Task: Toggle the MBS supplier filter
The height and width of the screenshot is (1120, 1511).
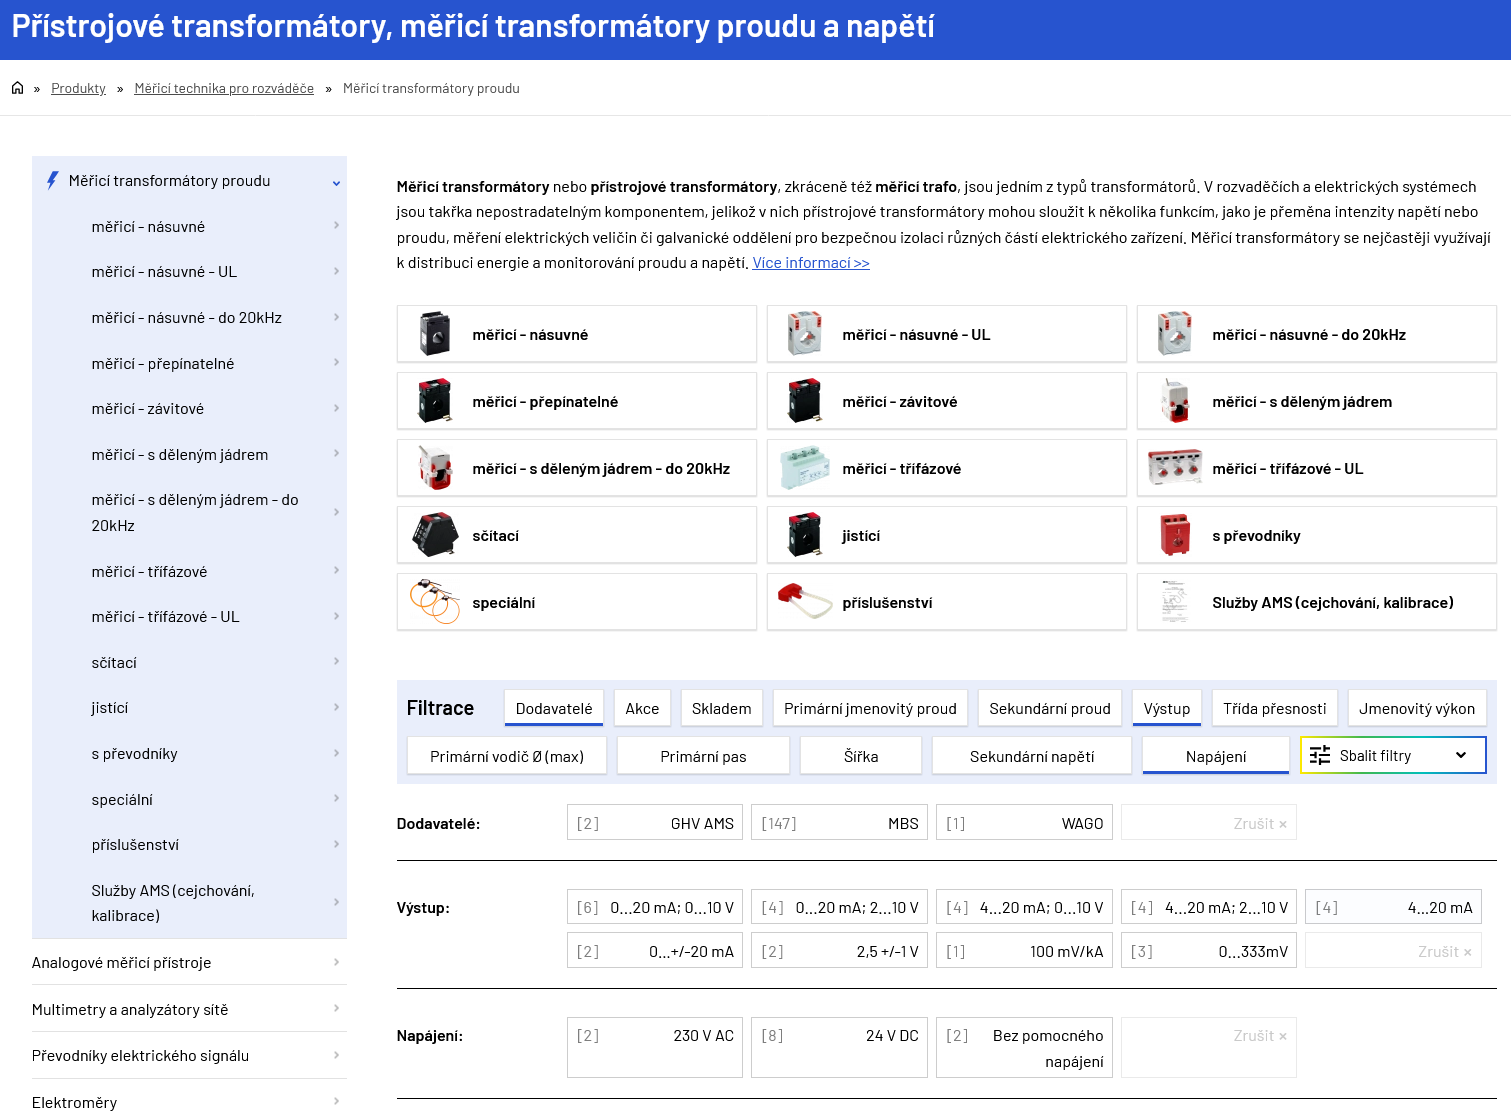Action: pyautogui.click(x=839, y=823)
